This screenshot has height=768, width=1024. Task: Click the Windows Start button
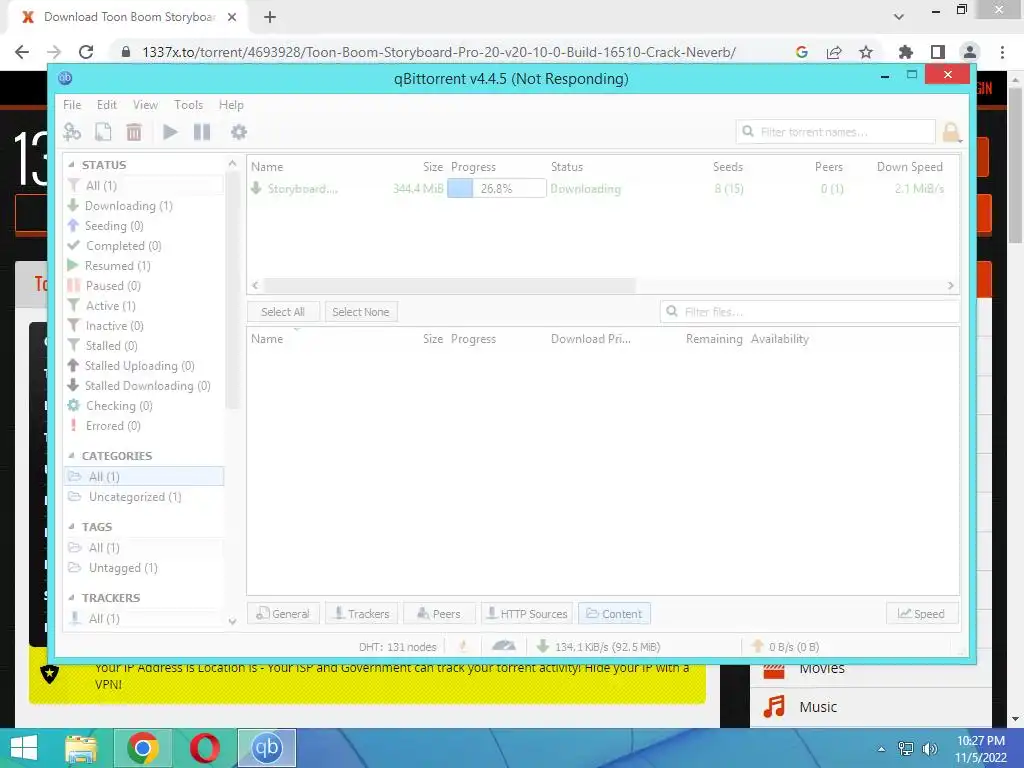click(x=24, y=748)
